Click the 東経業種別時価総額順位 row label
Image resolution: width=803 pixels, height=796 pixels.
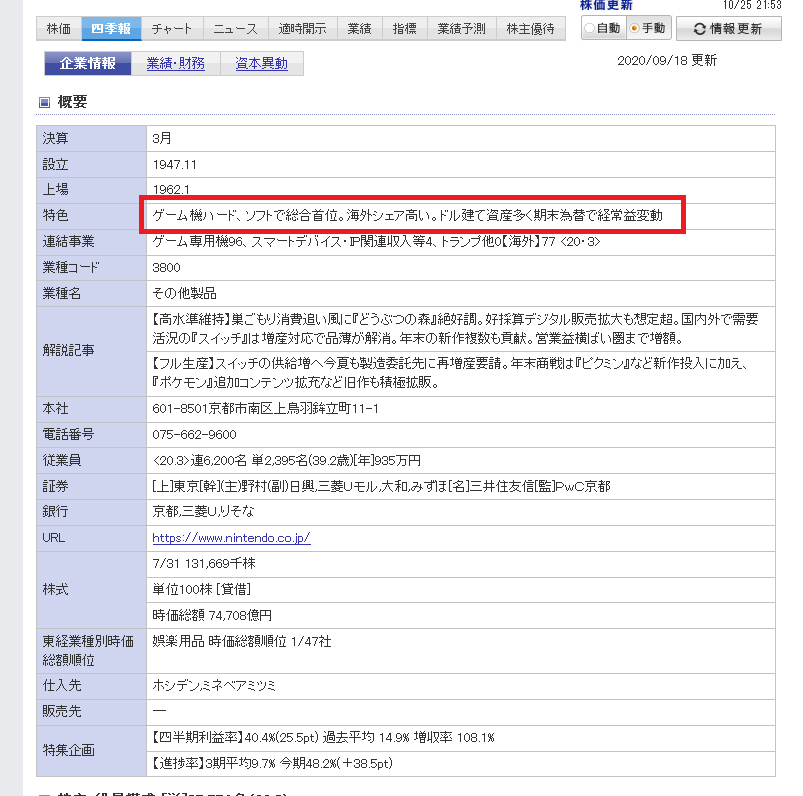click(88, 651)
